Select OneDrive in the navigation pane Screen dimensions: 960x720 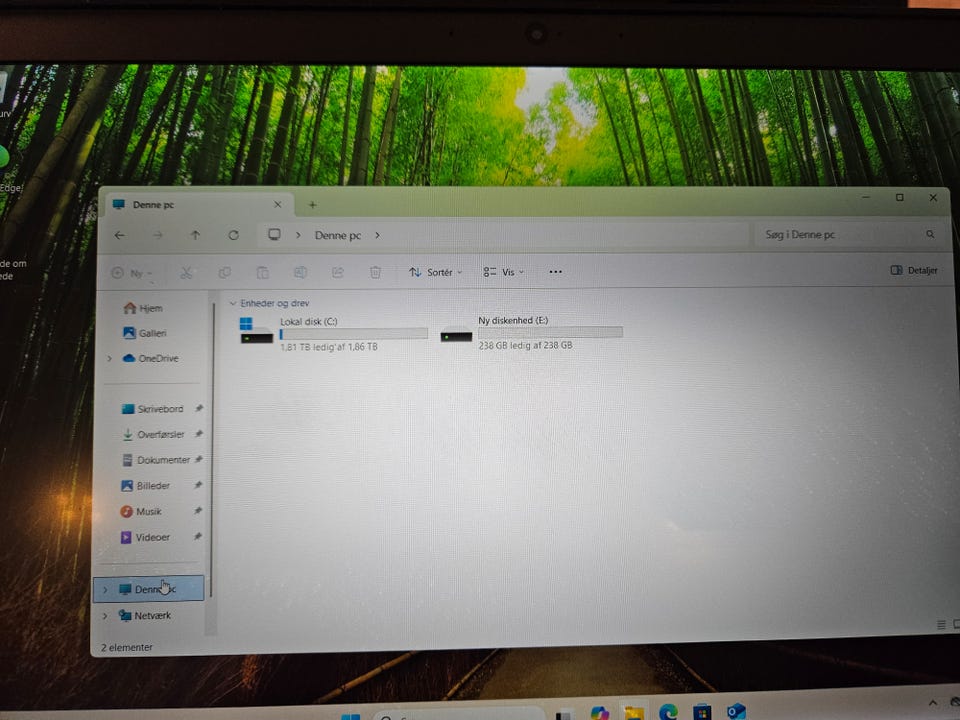[150, 358]
